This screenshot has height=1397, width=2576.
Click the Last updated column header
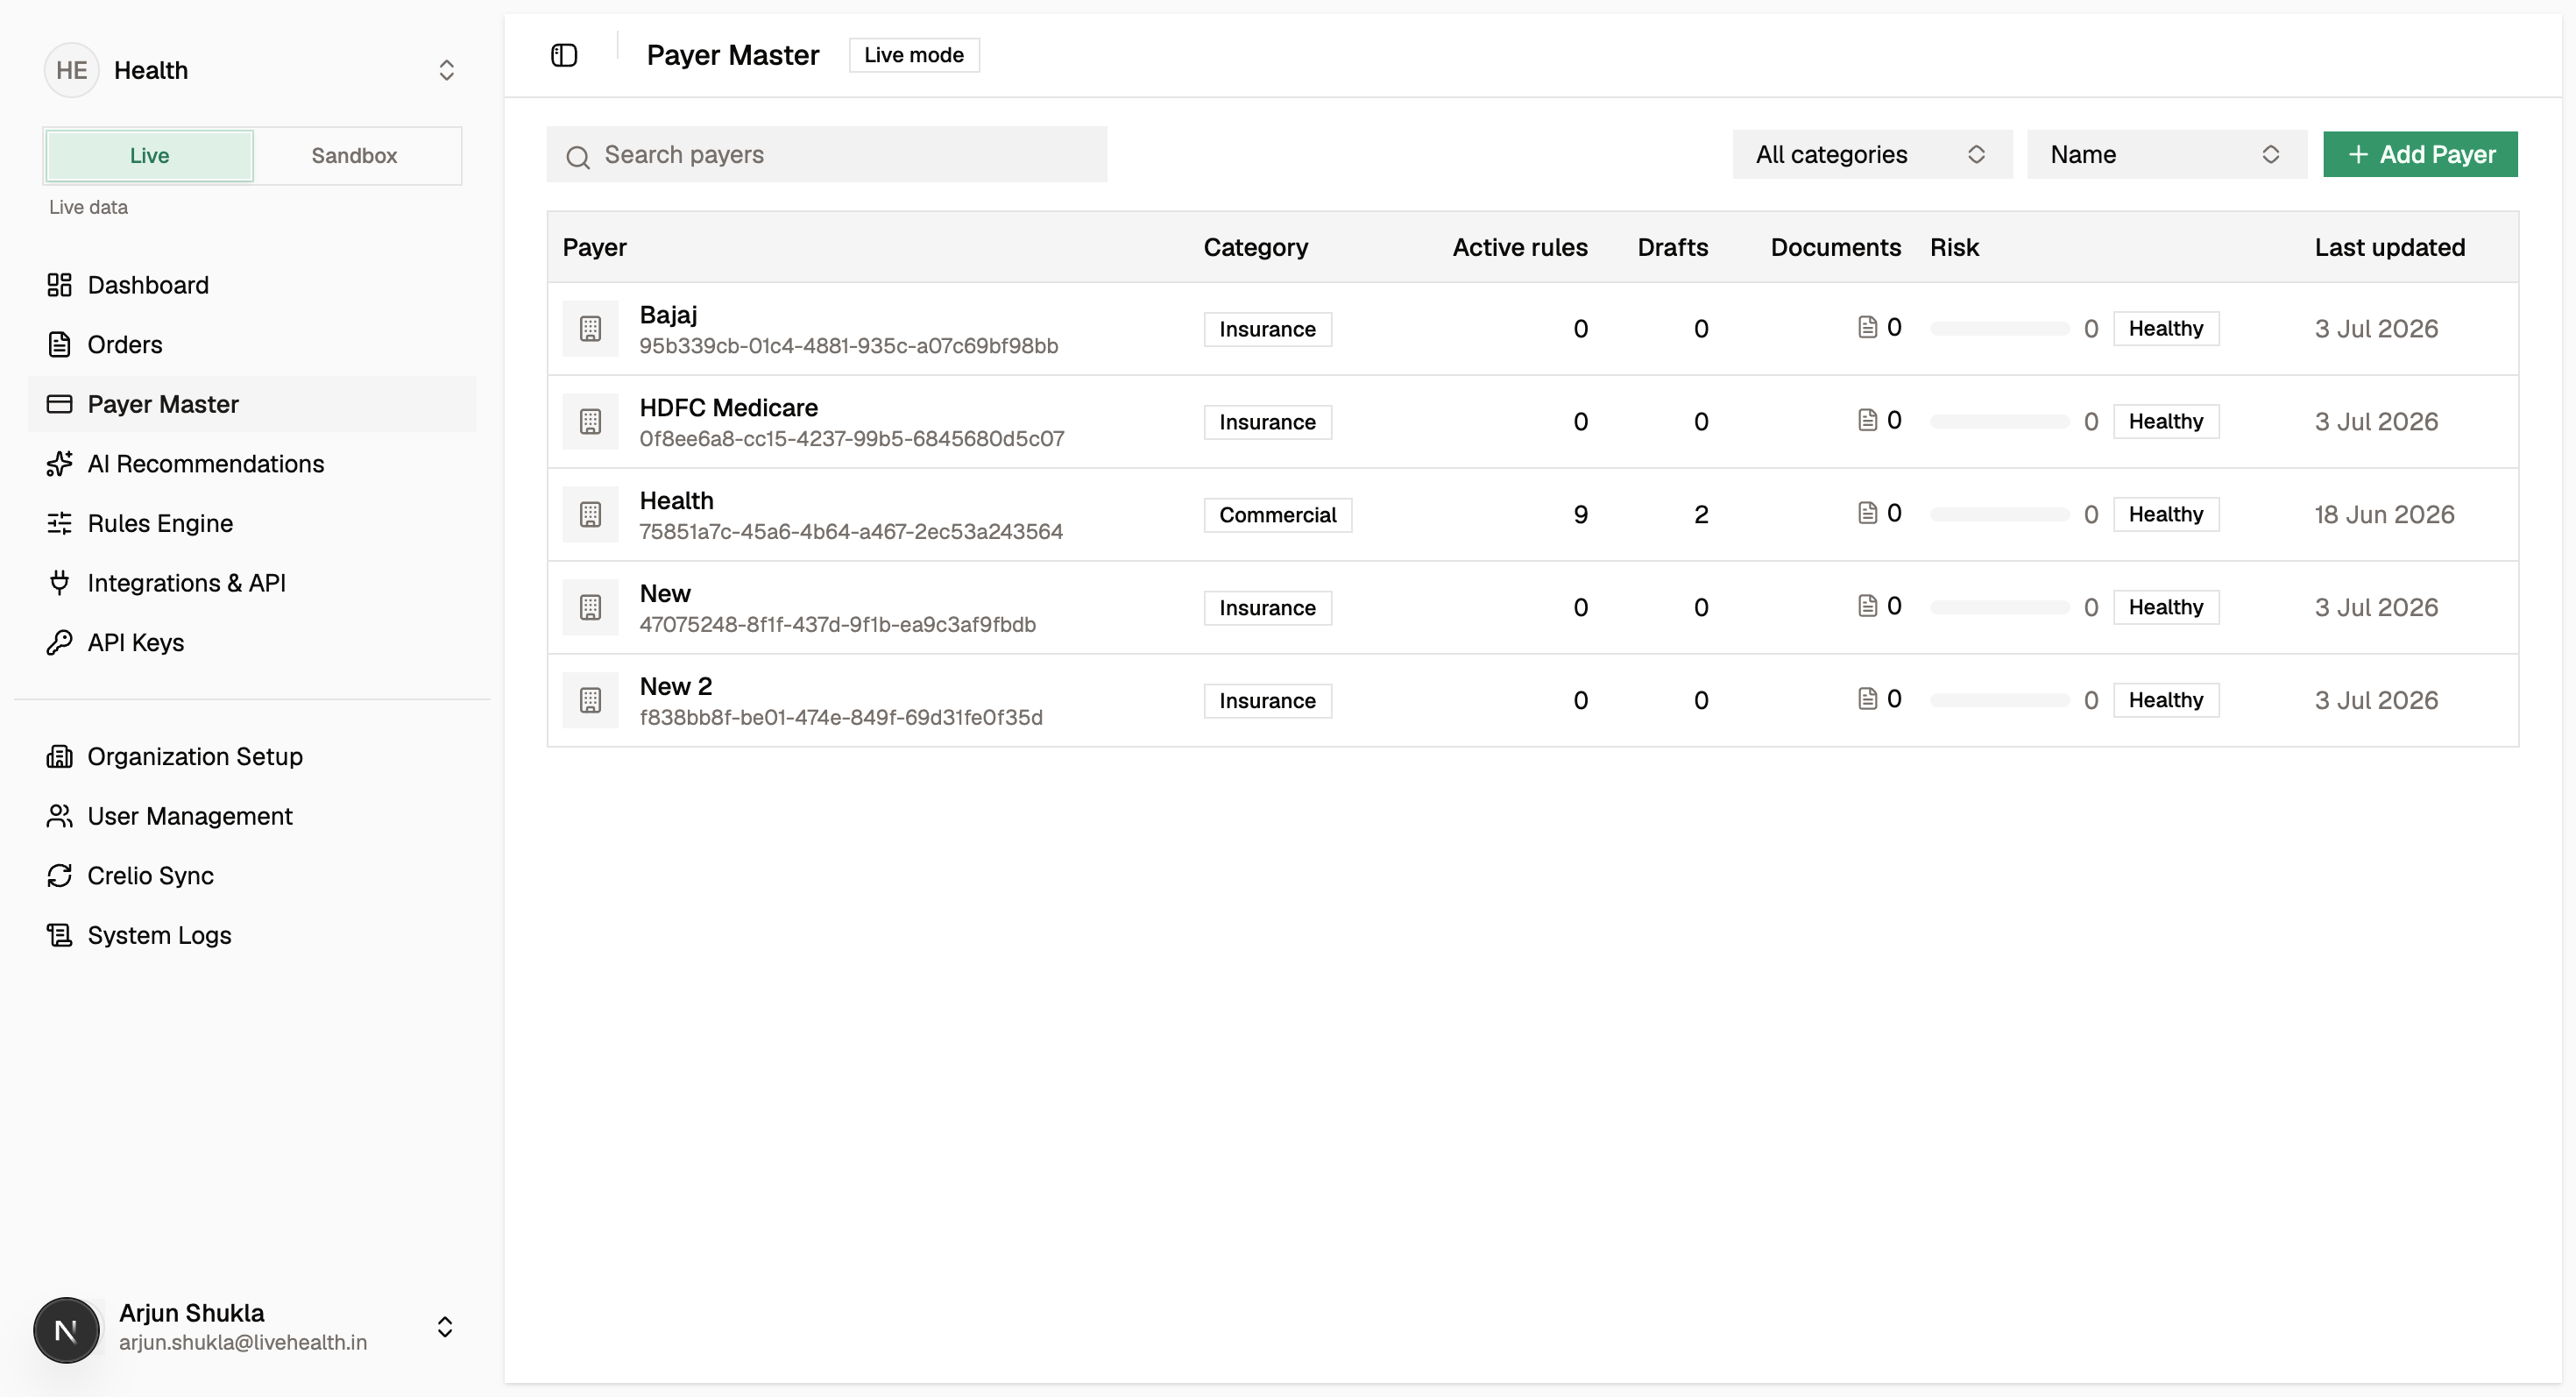tap(2389, 247)
